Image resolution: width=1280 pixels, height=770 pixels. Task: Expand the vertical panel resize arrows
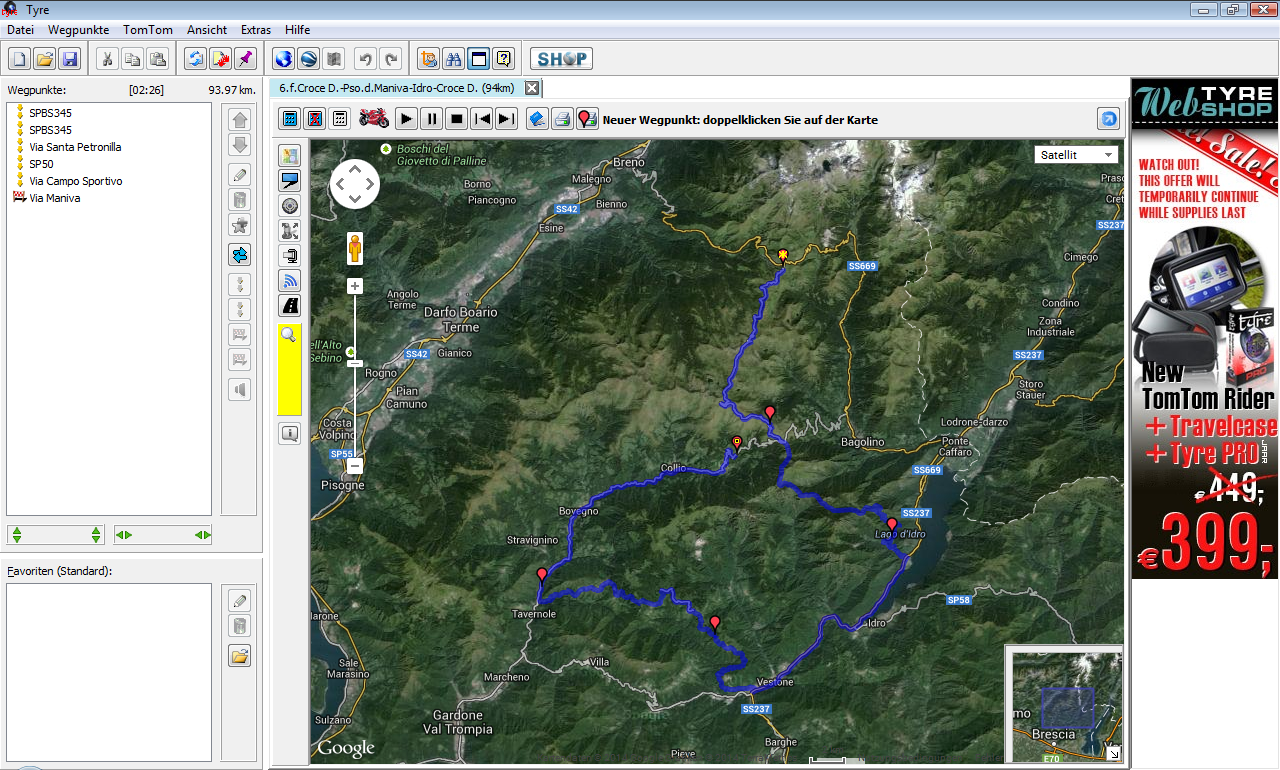tap(55, 535)
